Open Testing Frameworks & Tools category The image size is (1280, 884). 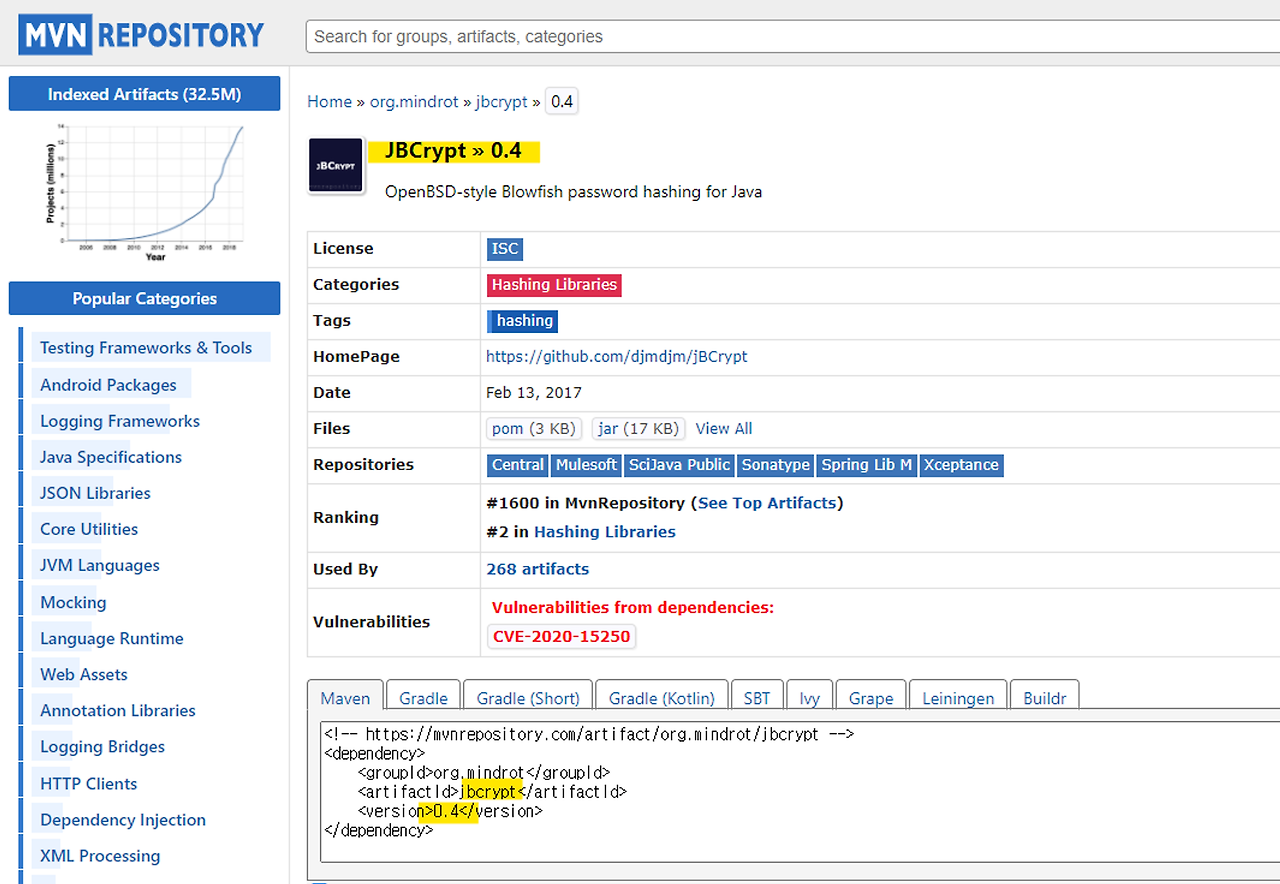[146, 348]
